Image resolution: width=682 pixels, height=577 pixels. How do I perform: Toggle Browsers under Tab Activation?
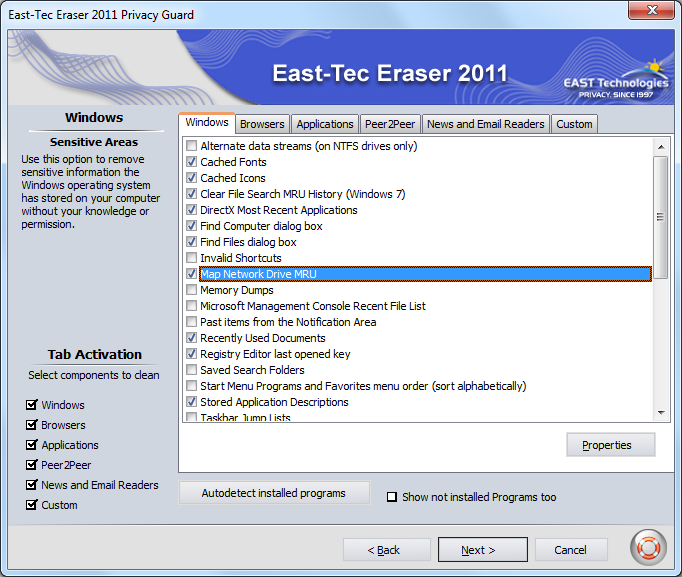tap(31, 425)
